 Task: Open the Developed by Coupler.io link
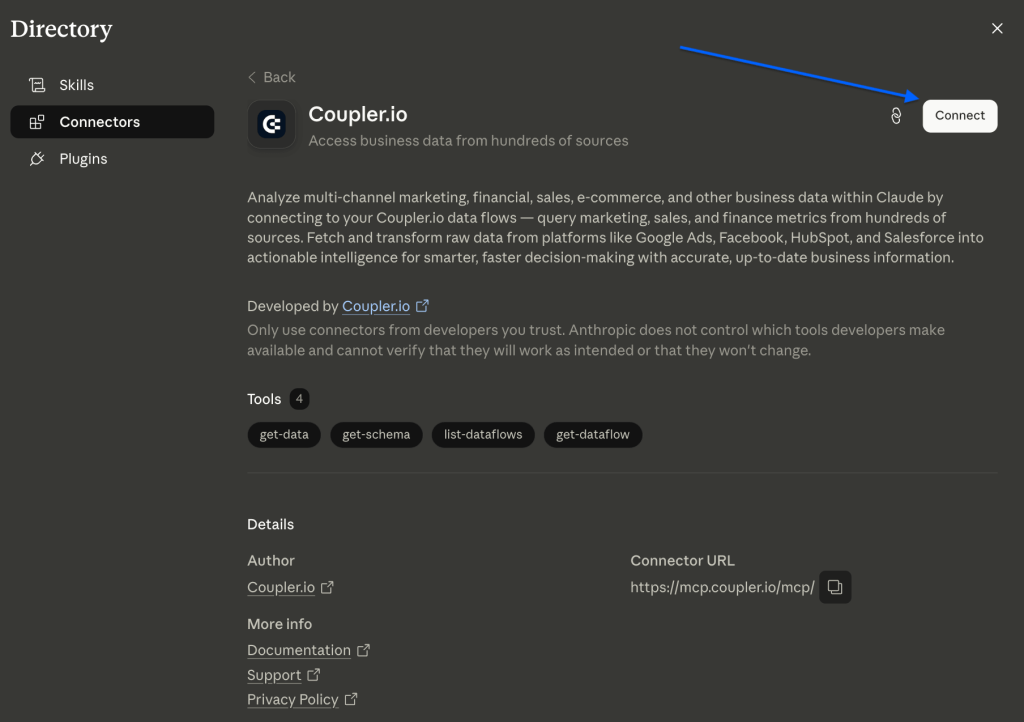pyautogui.click(x=376, y=306)
